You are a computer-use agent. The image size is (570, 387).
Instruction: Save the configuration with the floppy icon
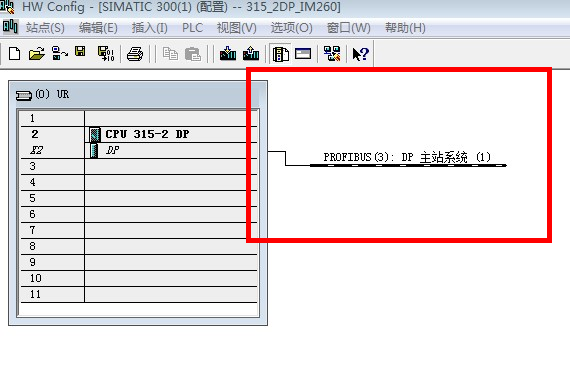pos(80,52)
